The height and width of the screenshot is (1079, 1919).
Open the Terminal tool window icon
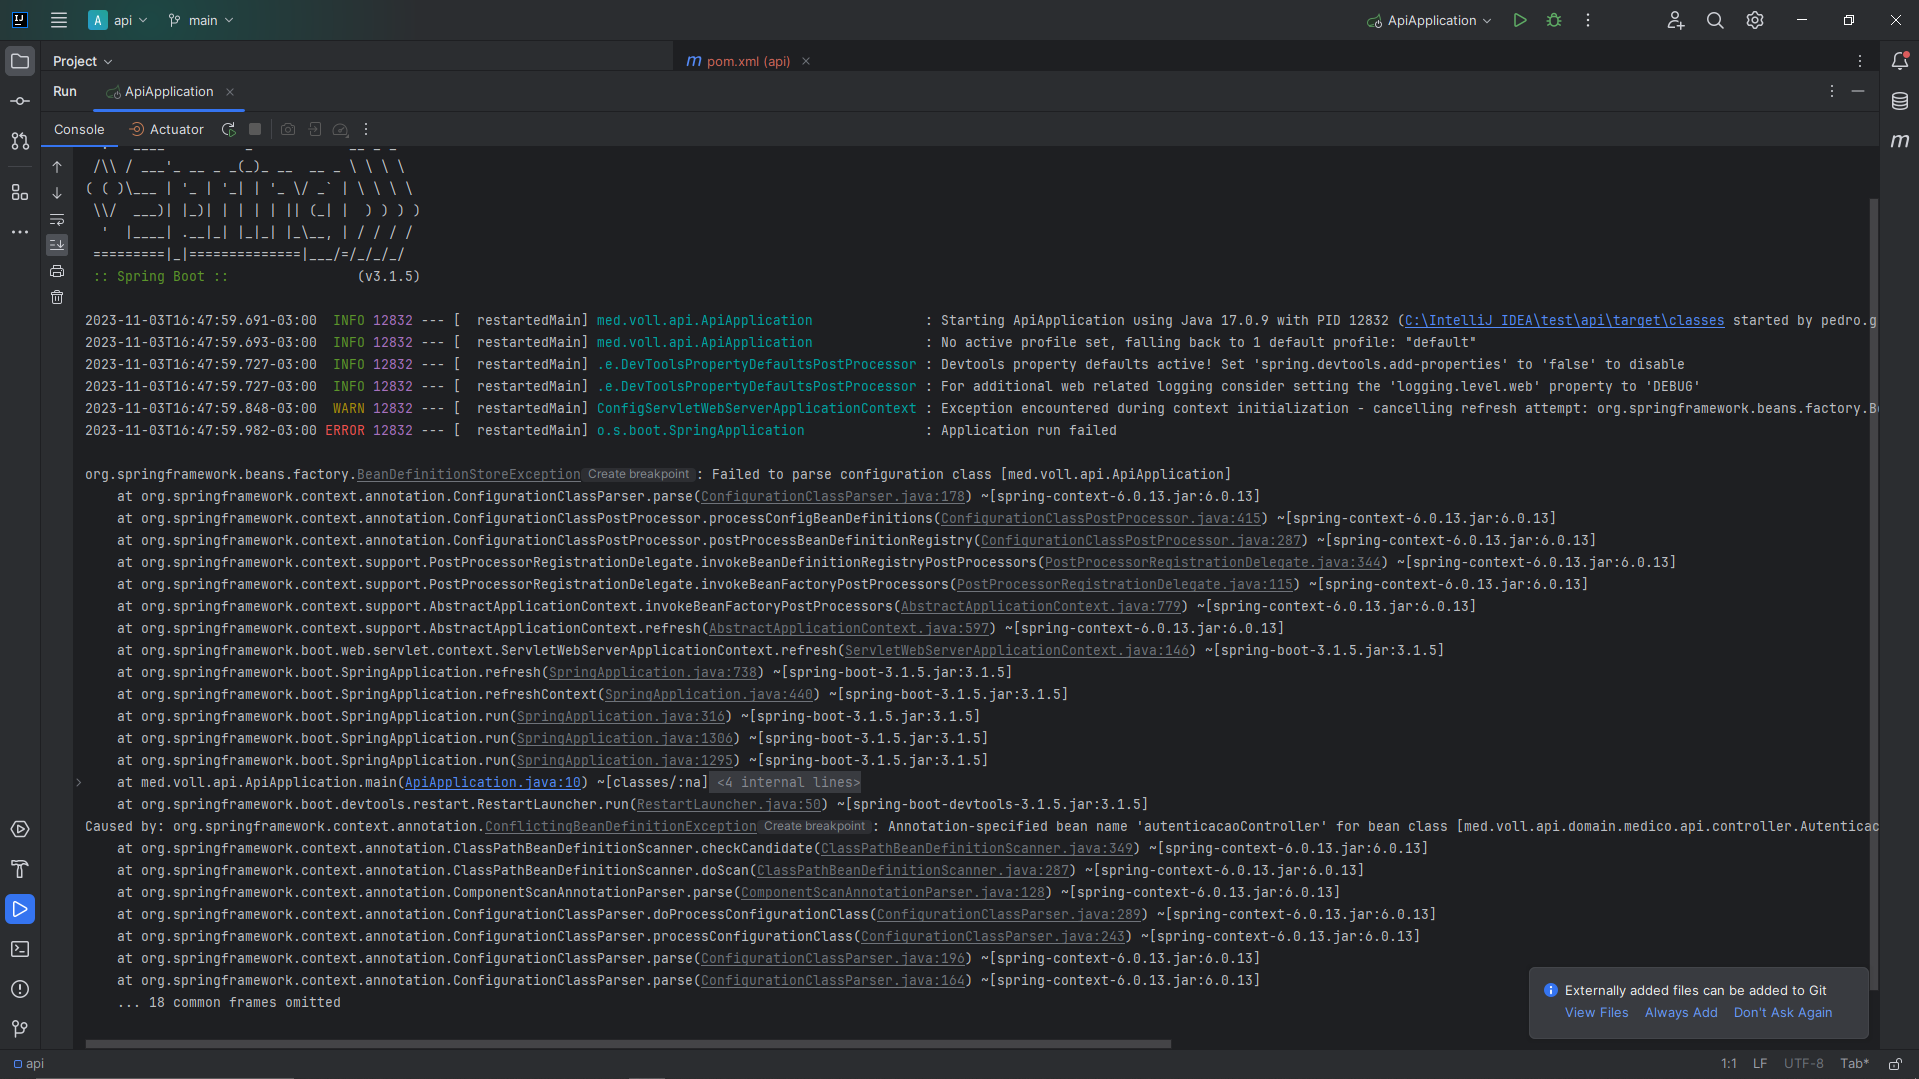tap(20, 949)
